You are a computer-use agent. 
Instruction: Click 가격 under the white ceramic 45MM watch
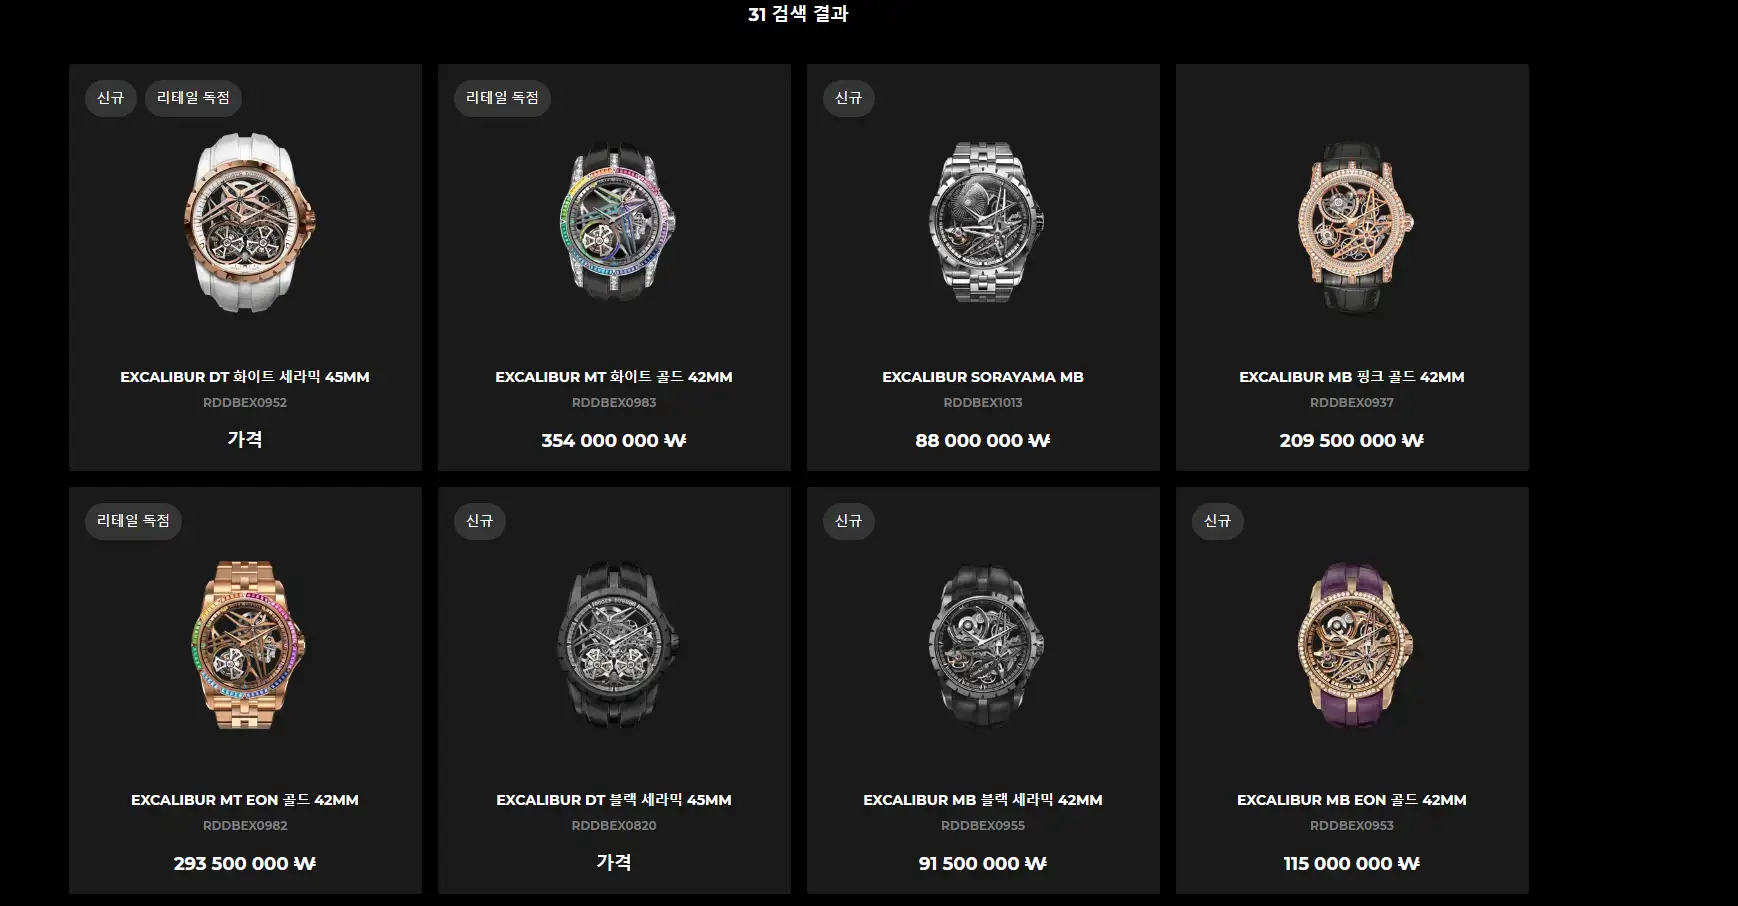pos(245,439)
